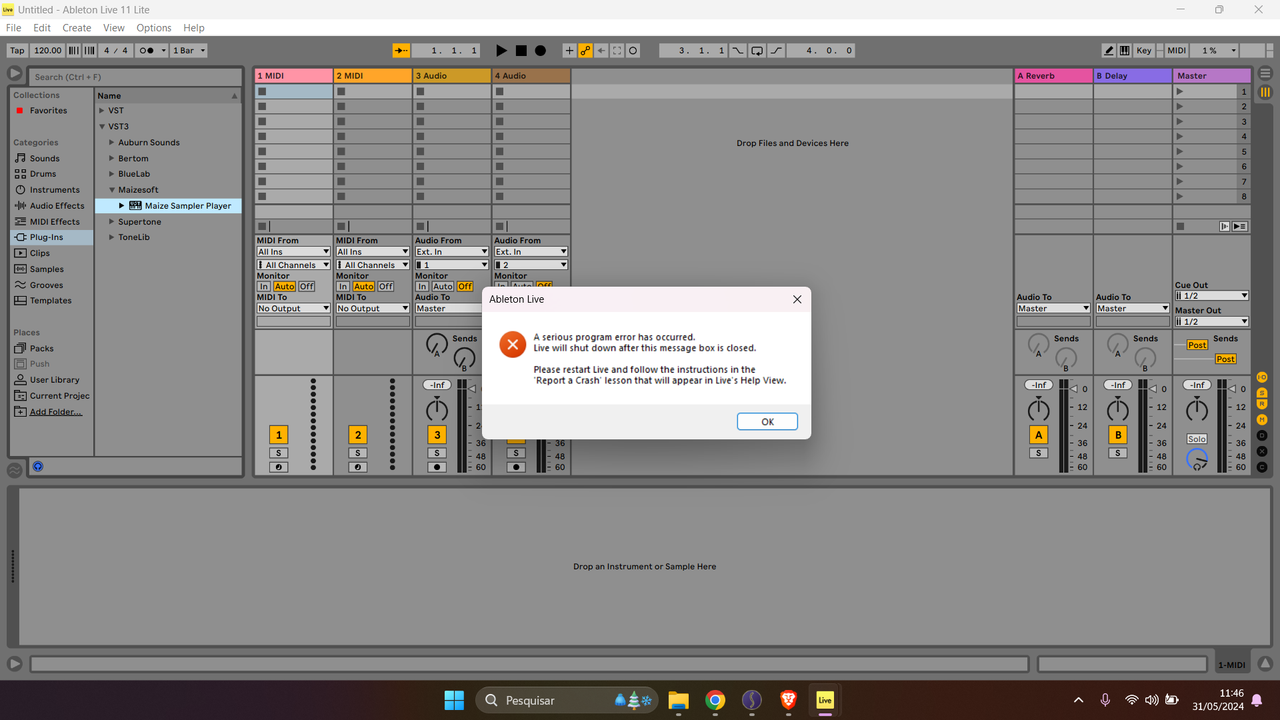Viewport: 1280px width, 720px height.
Task: Toggle the Automation Arm button
Action: (x=585, y=50)
